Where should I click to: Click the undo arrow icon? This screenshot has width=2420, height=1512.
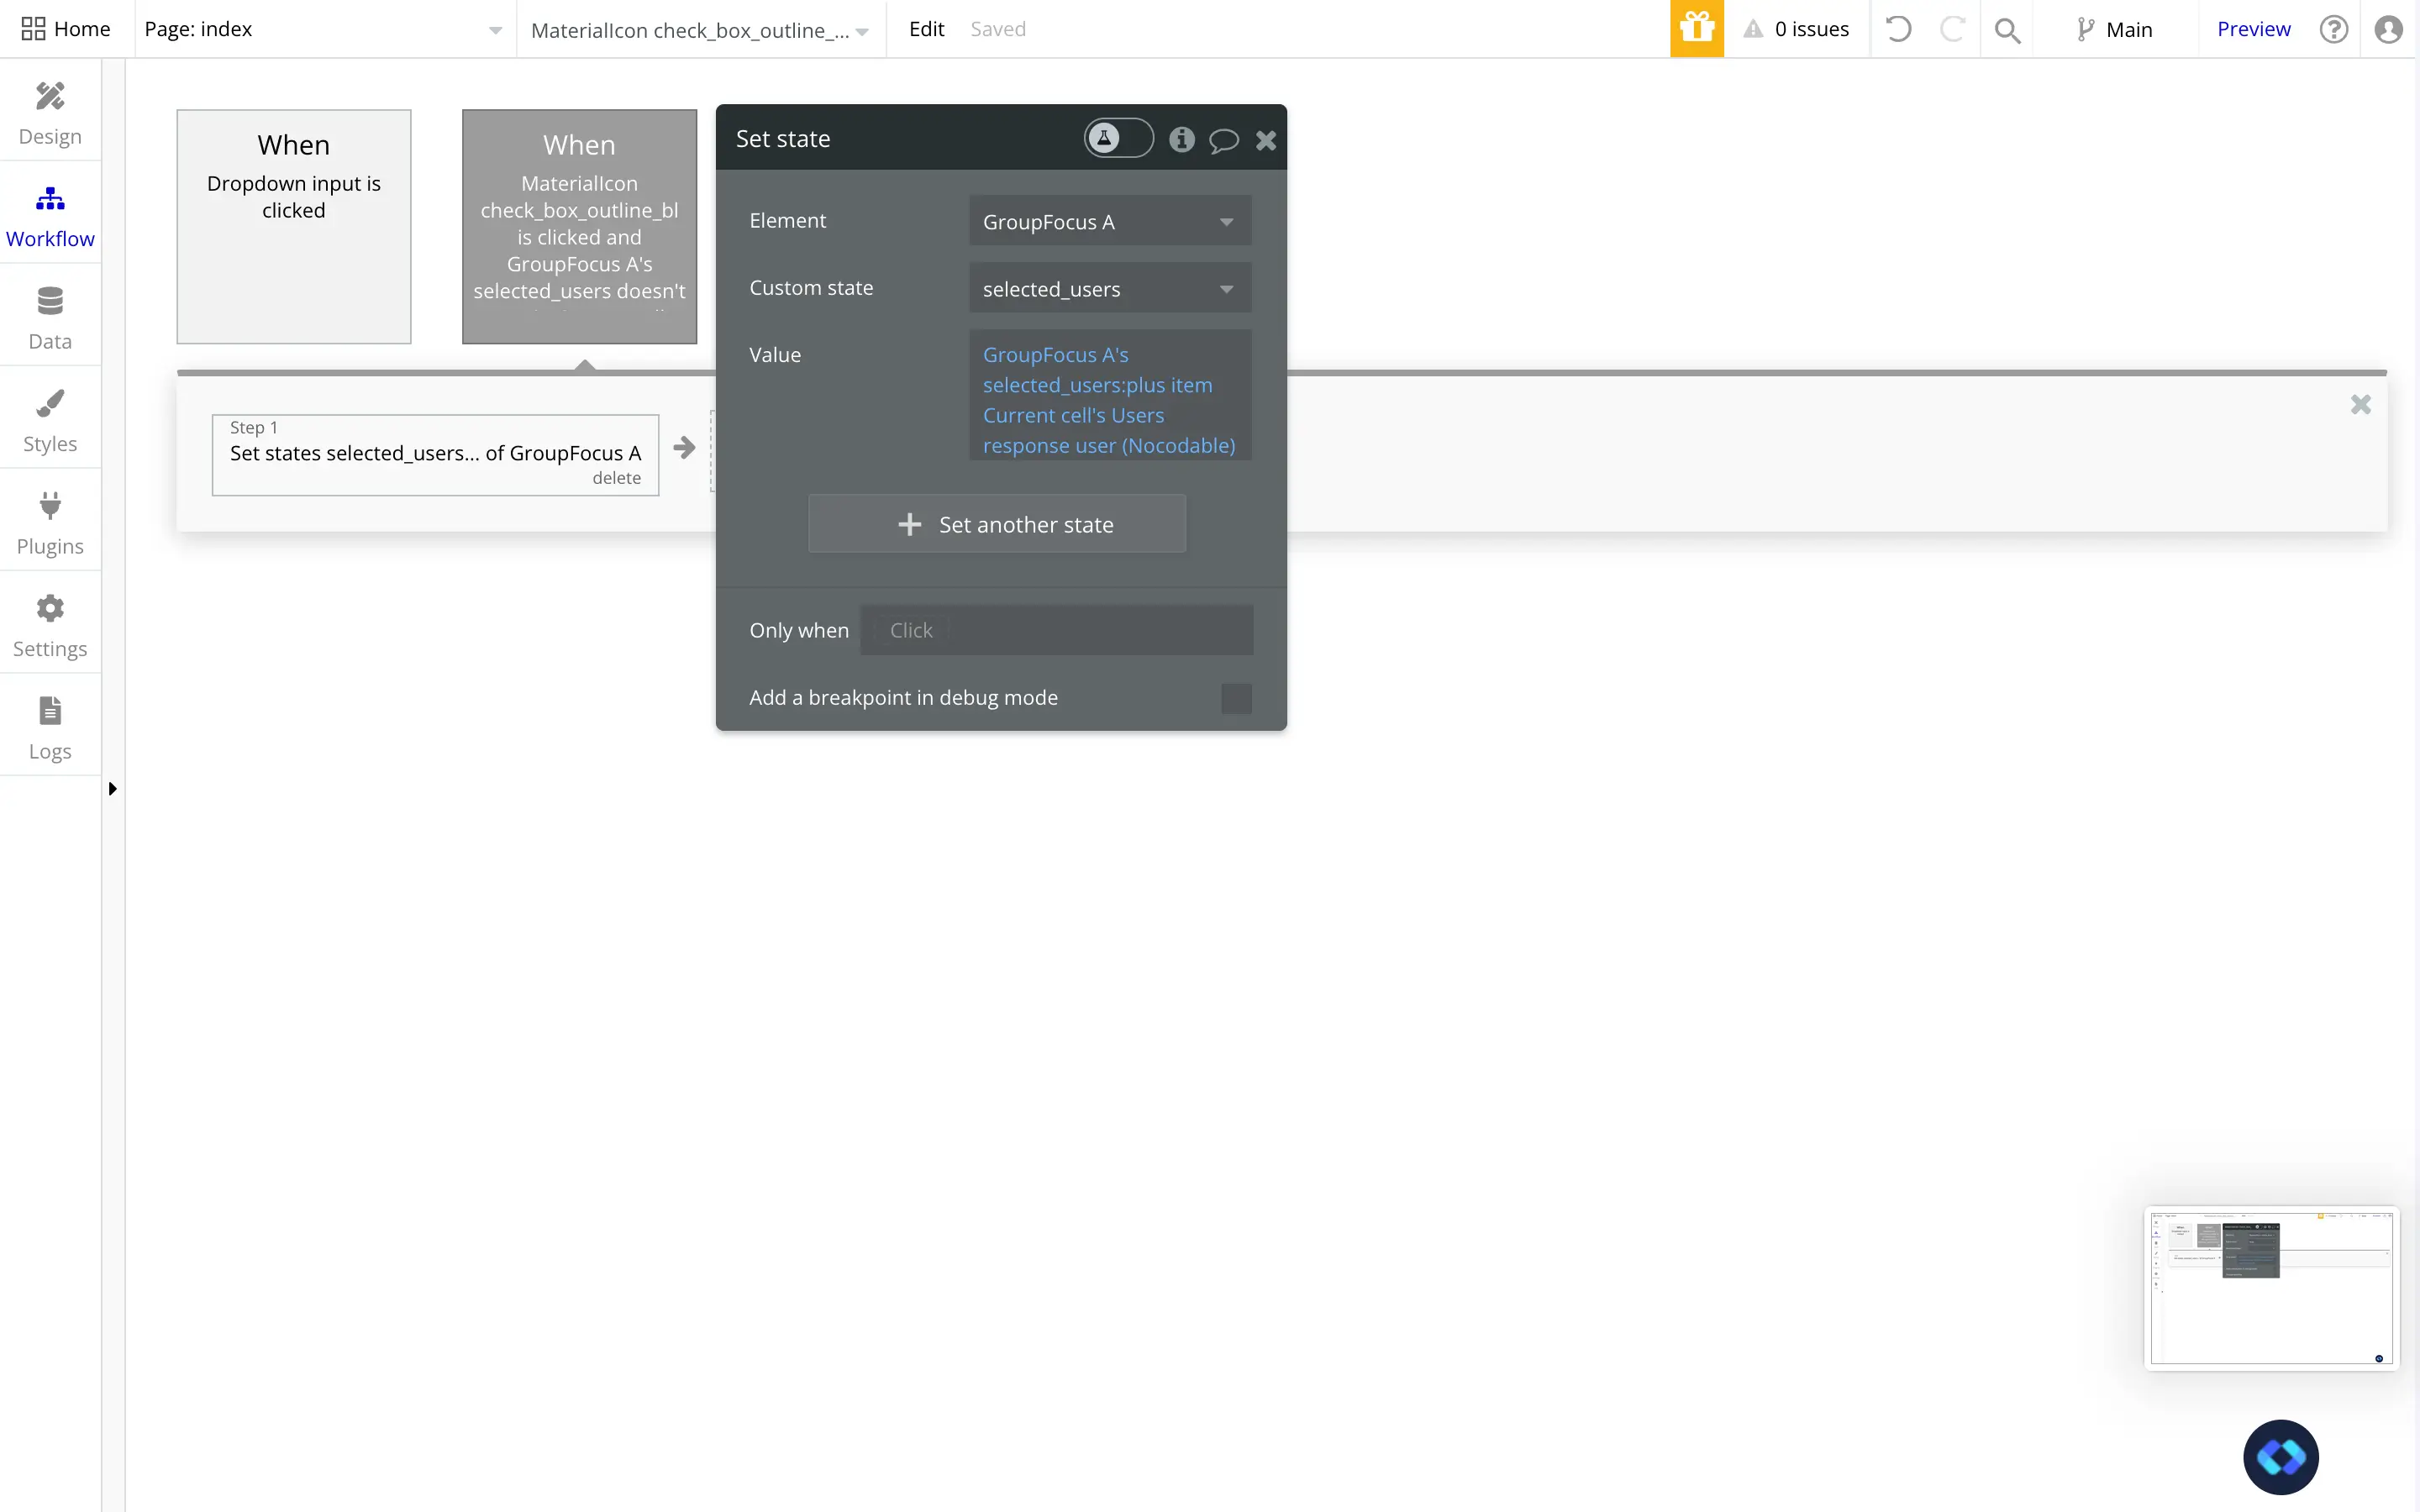1898,29
